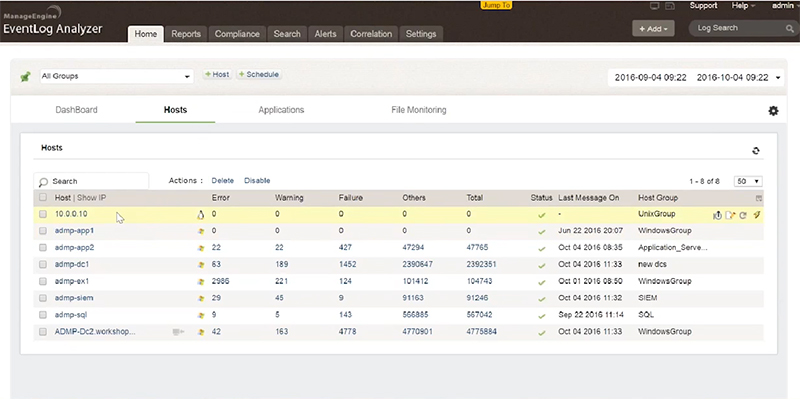Tick the checkbox for admp-sql
The height and width of the screenshot is (400, 800).
point(43,314)
